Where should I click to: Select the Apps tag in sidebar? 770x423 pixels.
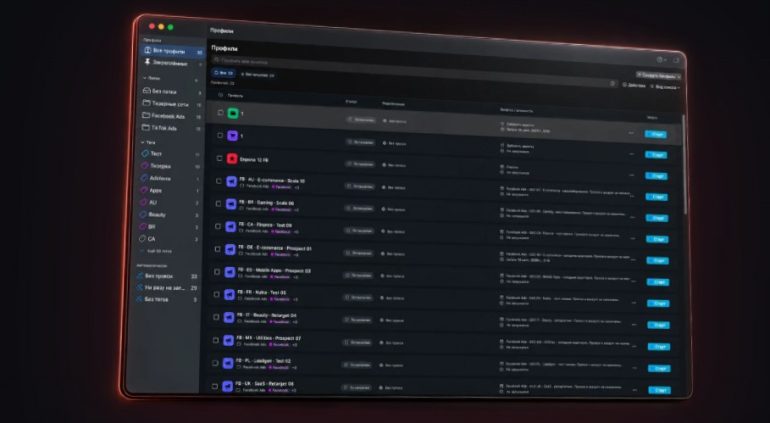[x=155, y=190]
